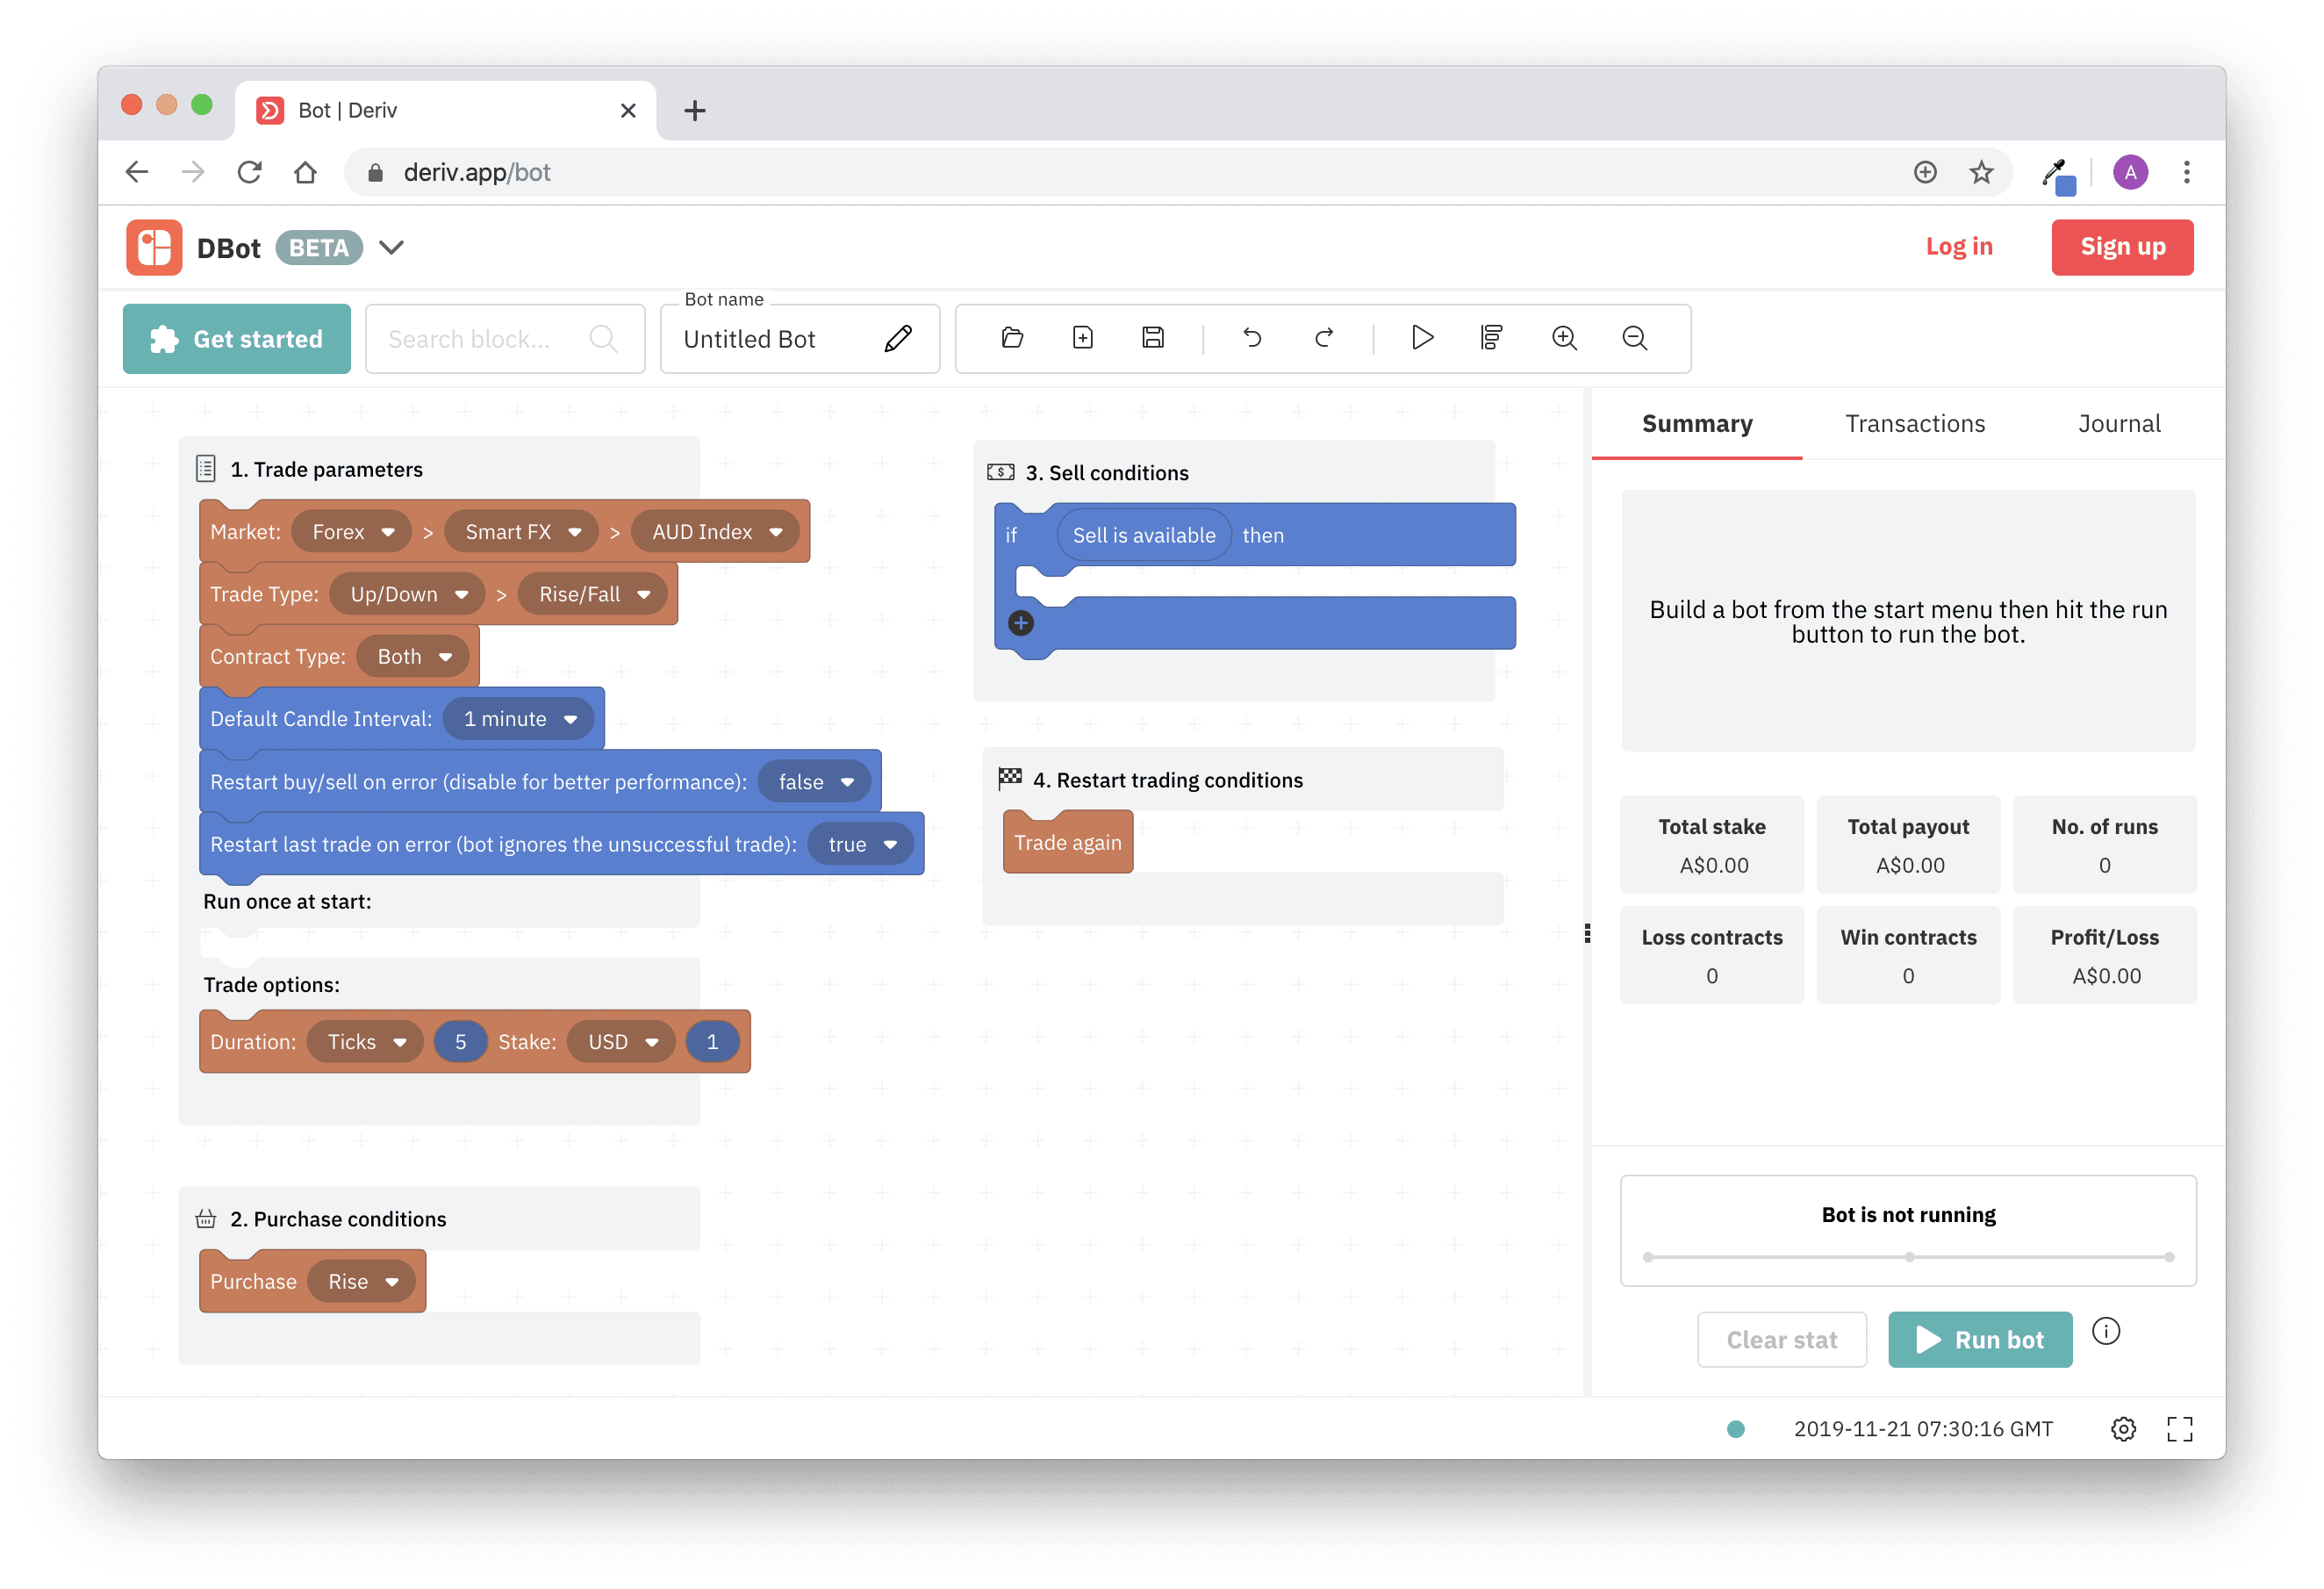The image size is (2324, 1589).
Task: Click the bot name edit pencil icon
Action: tap(900, 339)
